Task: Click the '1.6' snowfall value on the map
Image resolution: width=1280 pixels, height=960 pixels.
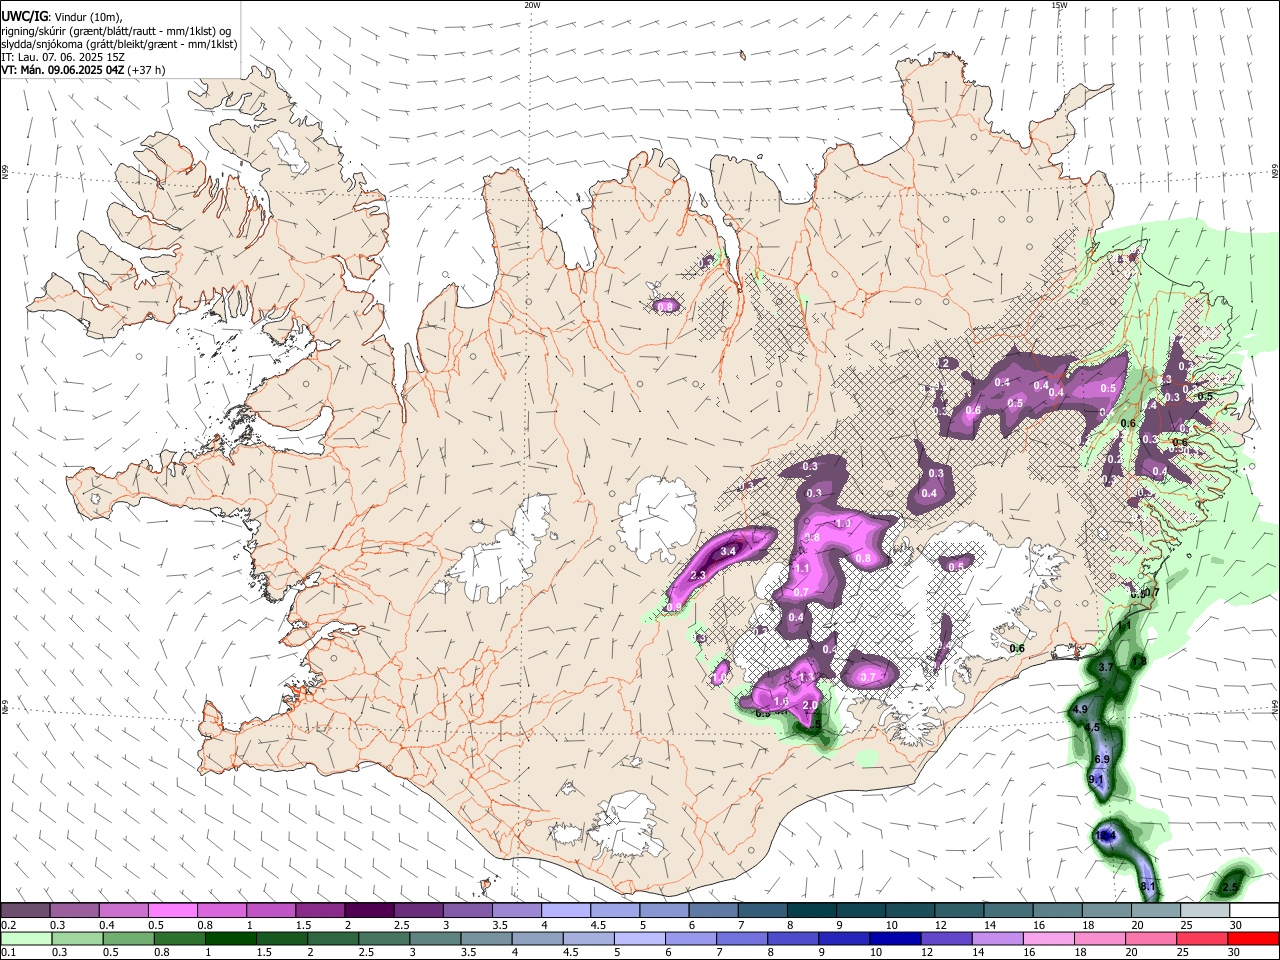Action: (781, 702)
